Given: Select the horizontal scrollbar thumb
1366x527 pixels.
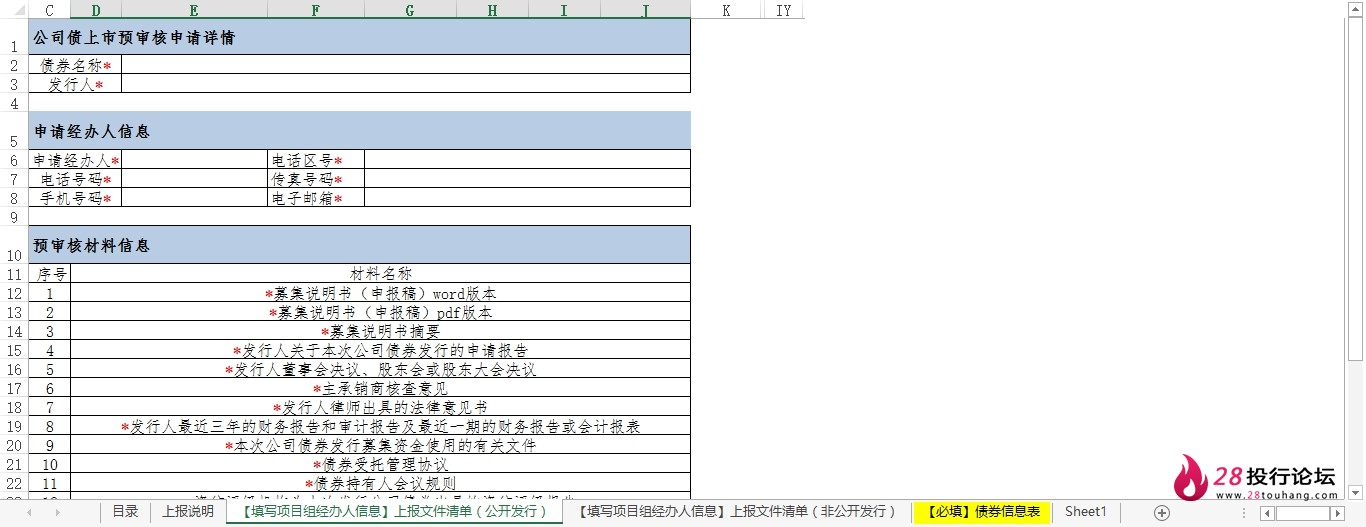Looking at the screenshot, I should 1302,513.
